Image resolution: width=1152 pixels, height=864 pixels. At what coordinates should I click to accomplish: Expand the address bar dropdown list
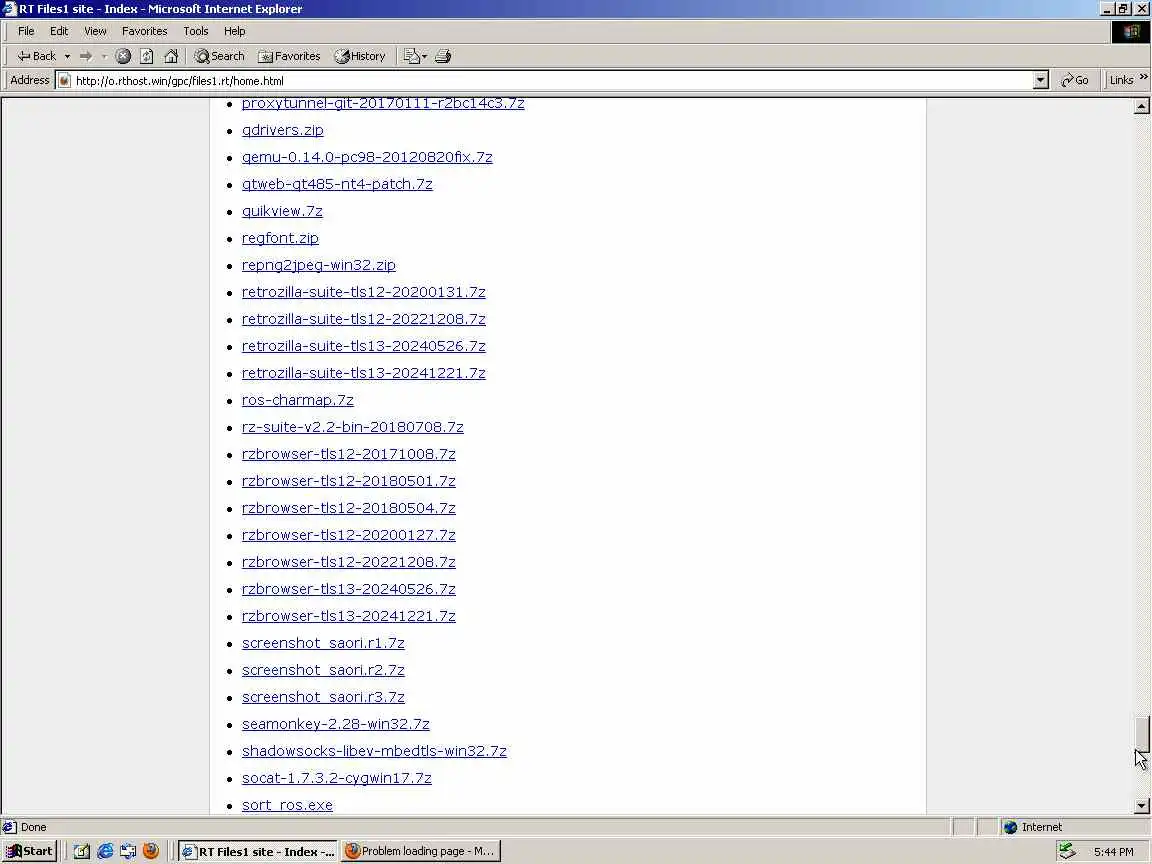tap(1040, 81)
